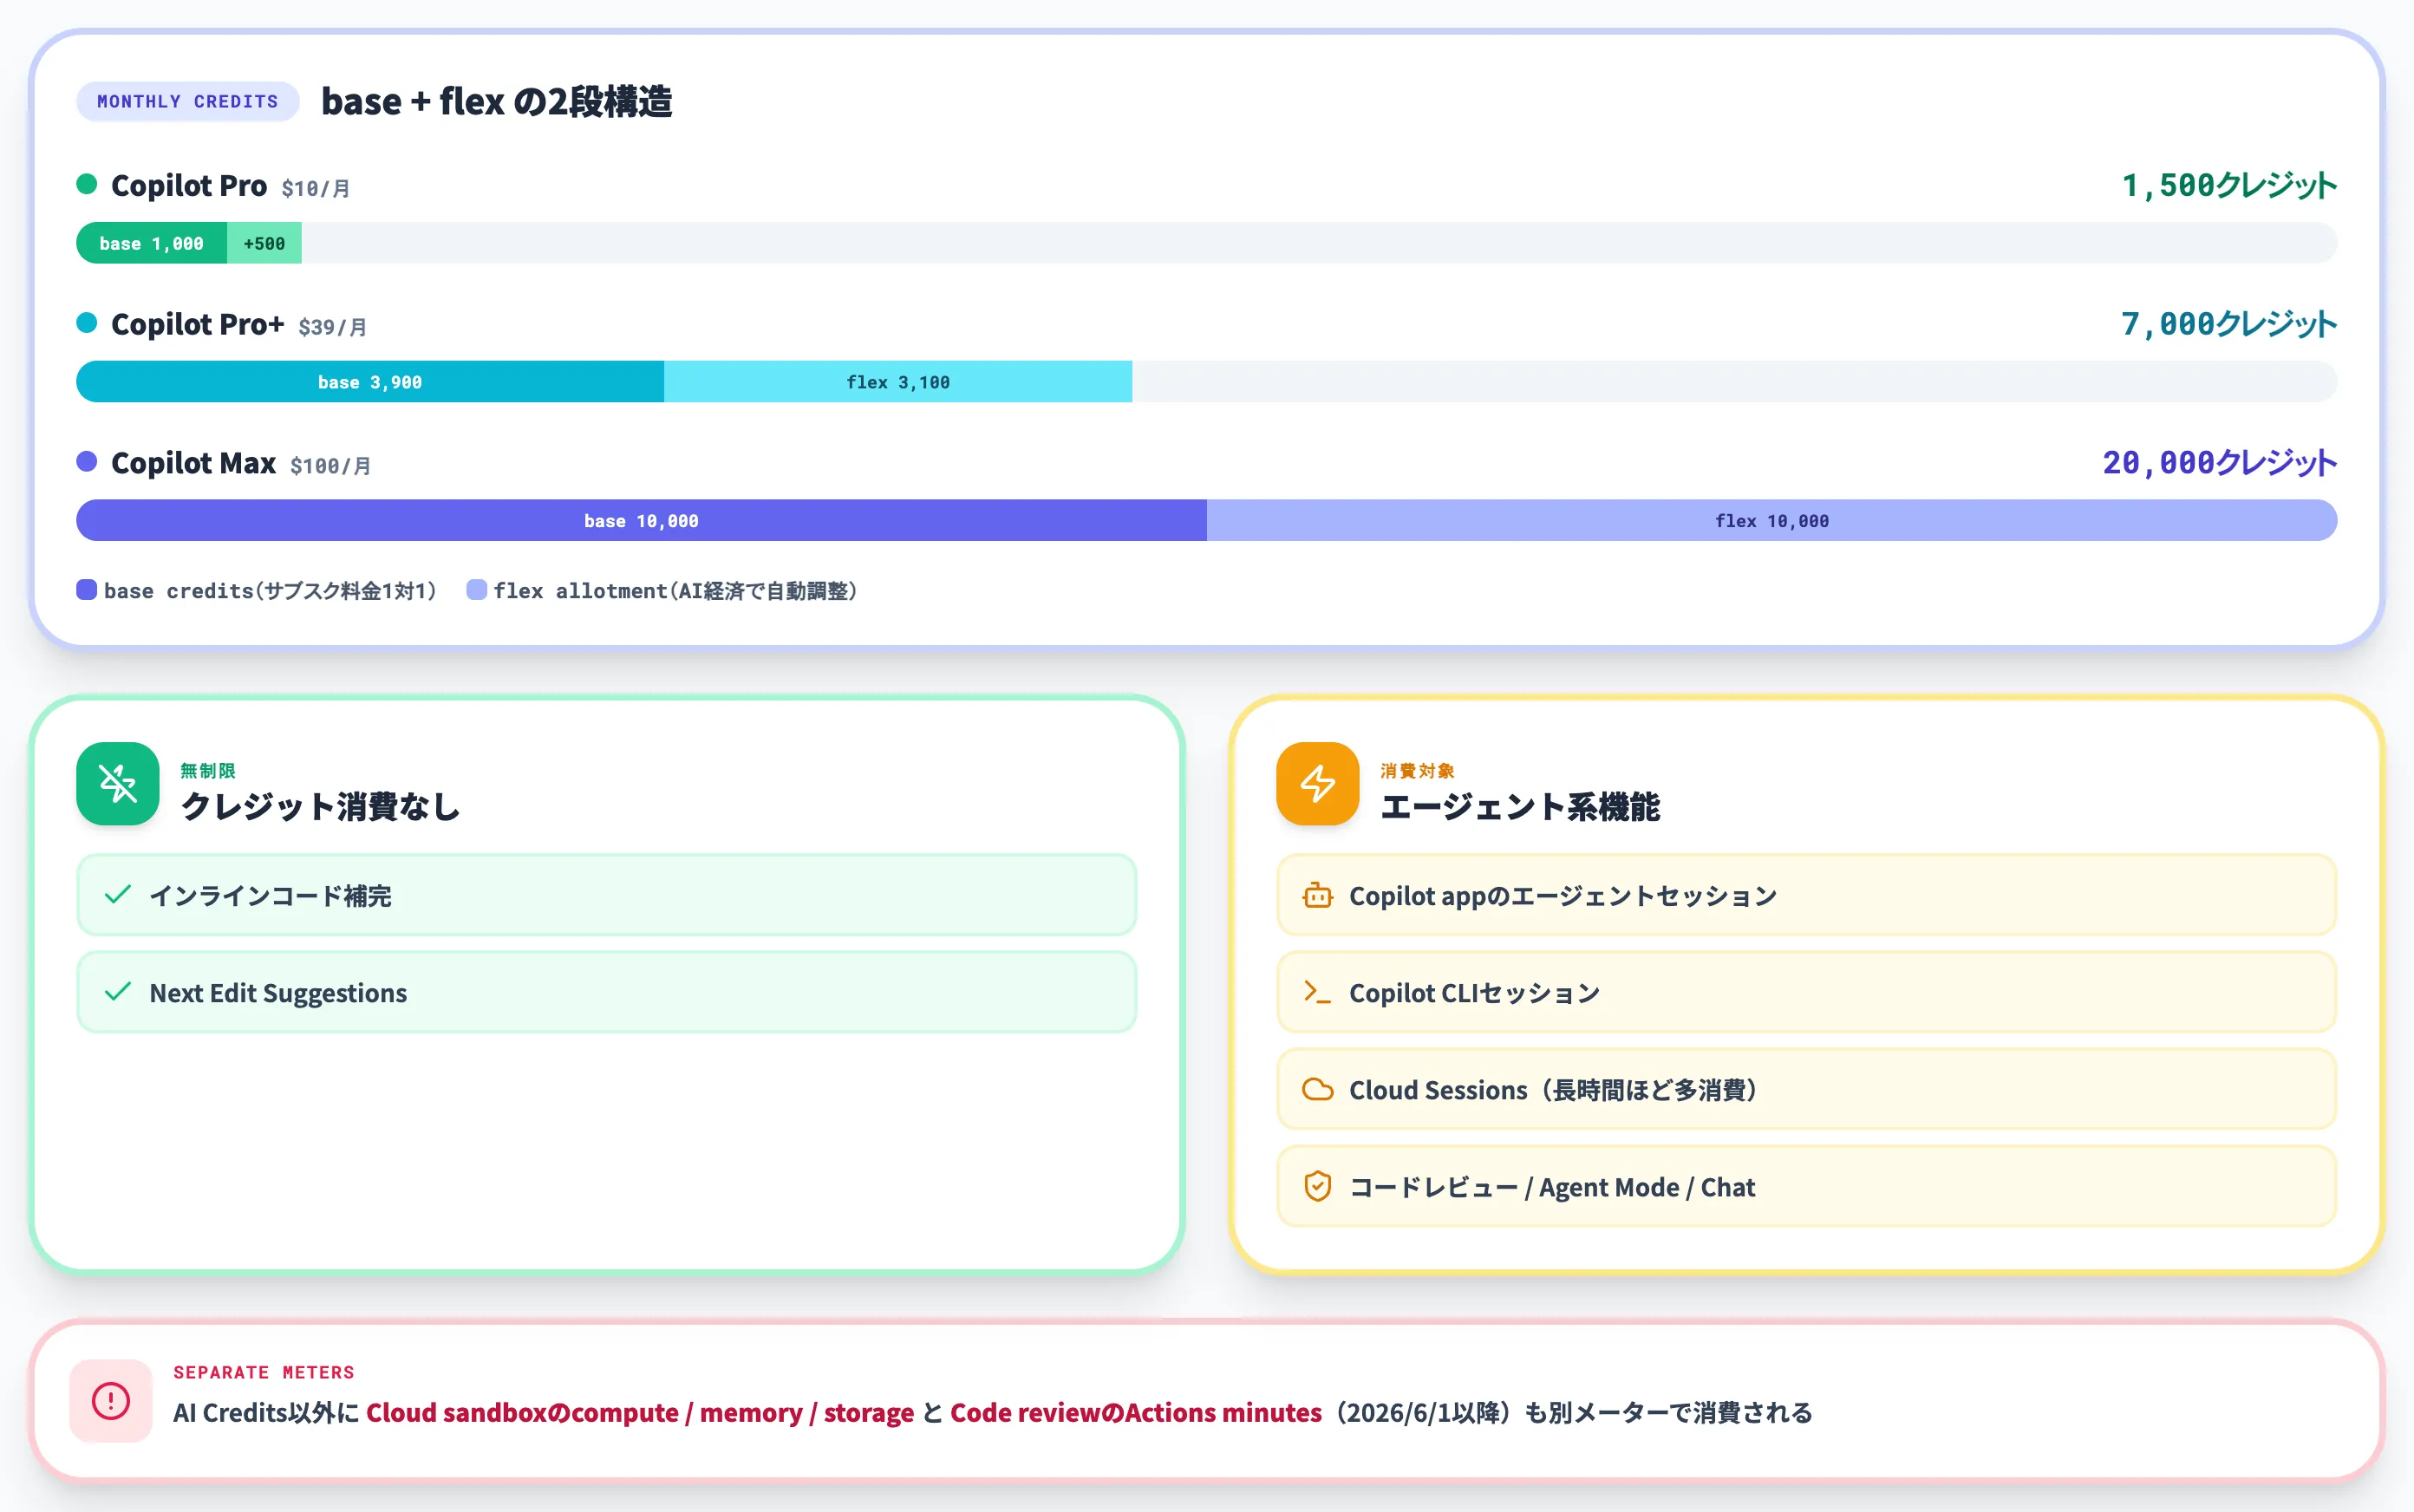The image size is (2414, 1512).
Task: Select the Cloud Sessions row
Action: (1806, 1089)
